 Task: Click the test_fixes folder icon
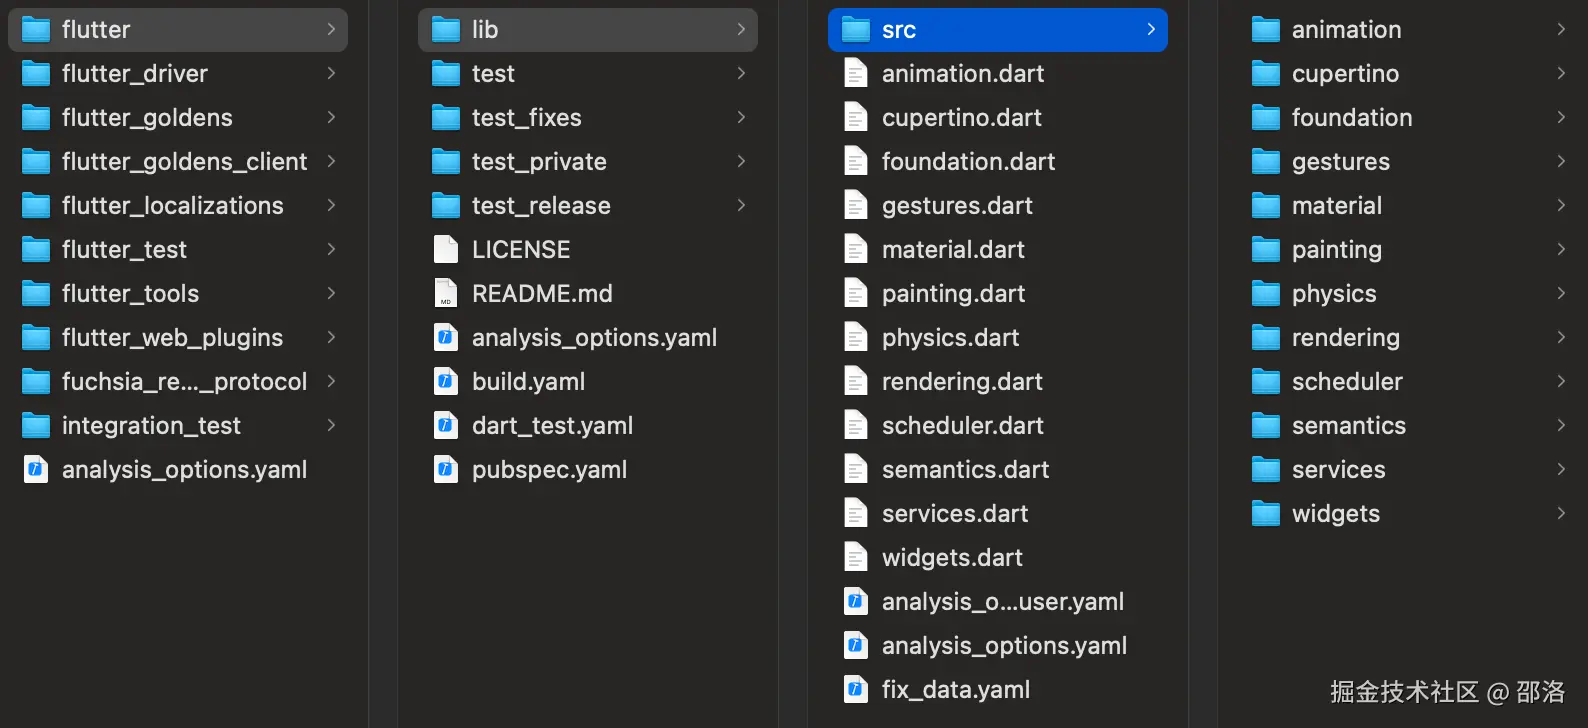[446, 118]
